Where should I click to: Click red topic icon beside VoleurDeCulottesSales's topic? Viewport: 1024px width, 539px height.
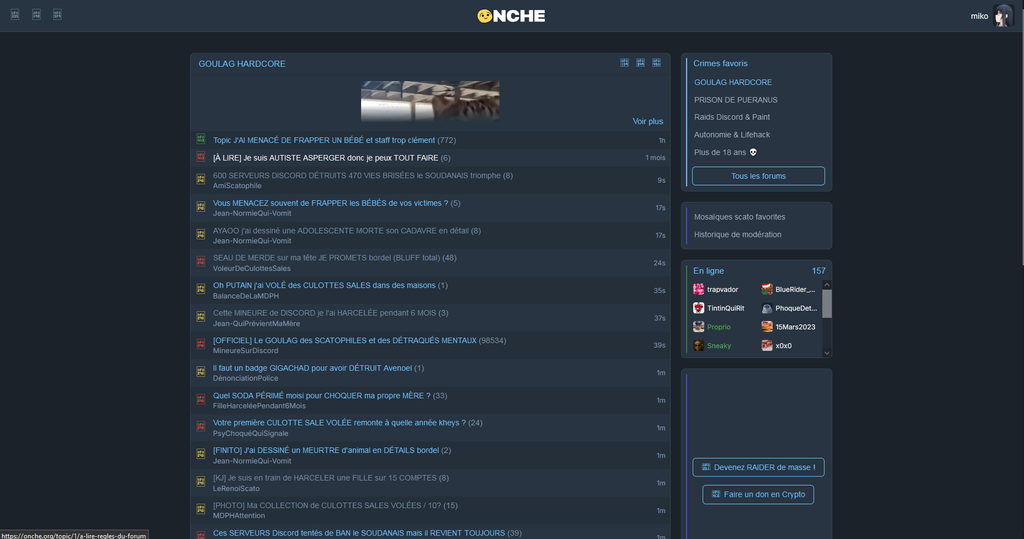[x=201, y=261]
